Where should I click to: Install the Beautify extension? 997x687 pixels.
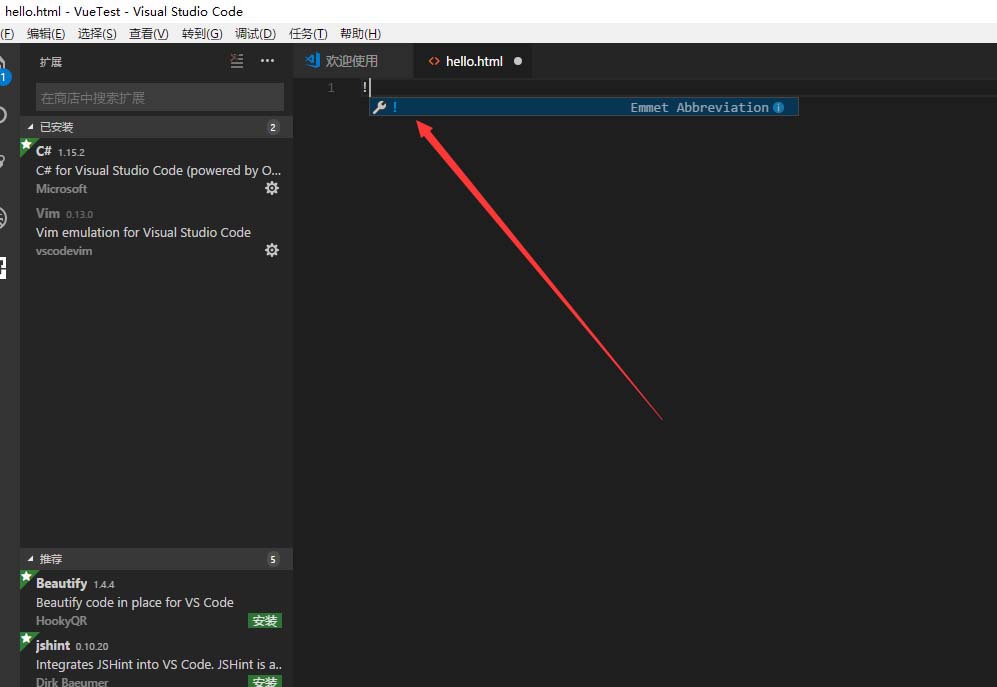tap(264, 620)
